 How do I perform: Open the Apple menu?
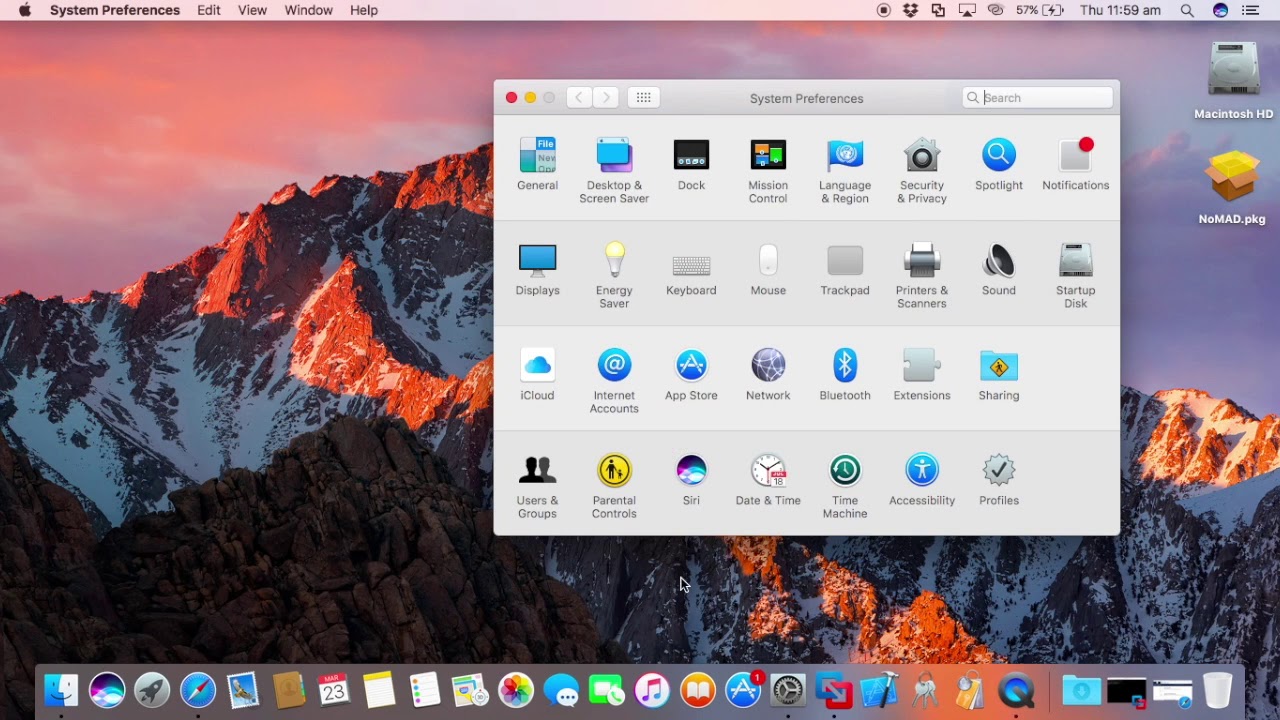click(x=25, y=10)
